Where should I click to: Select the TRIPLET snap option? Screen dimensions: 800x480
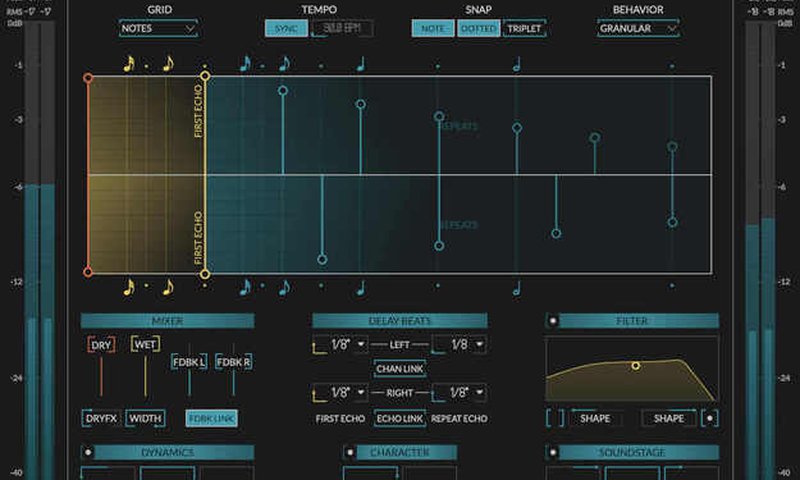pos(524,28)
